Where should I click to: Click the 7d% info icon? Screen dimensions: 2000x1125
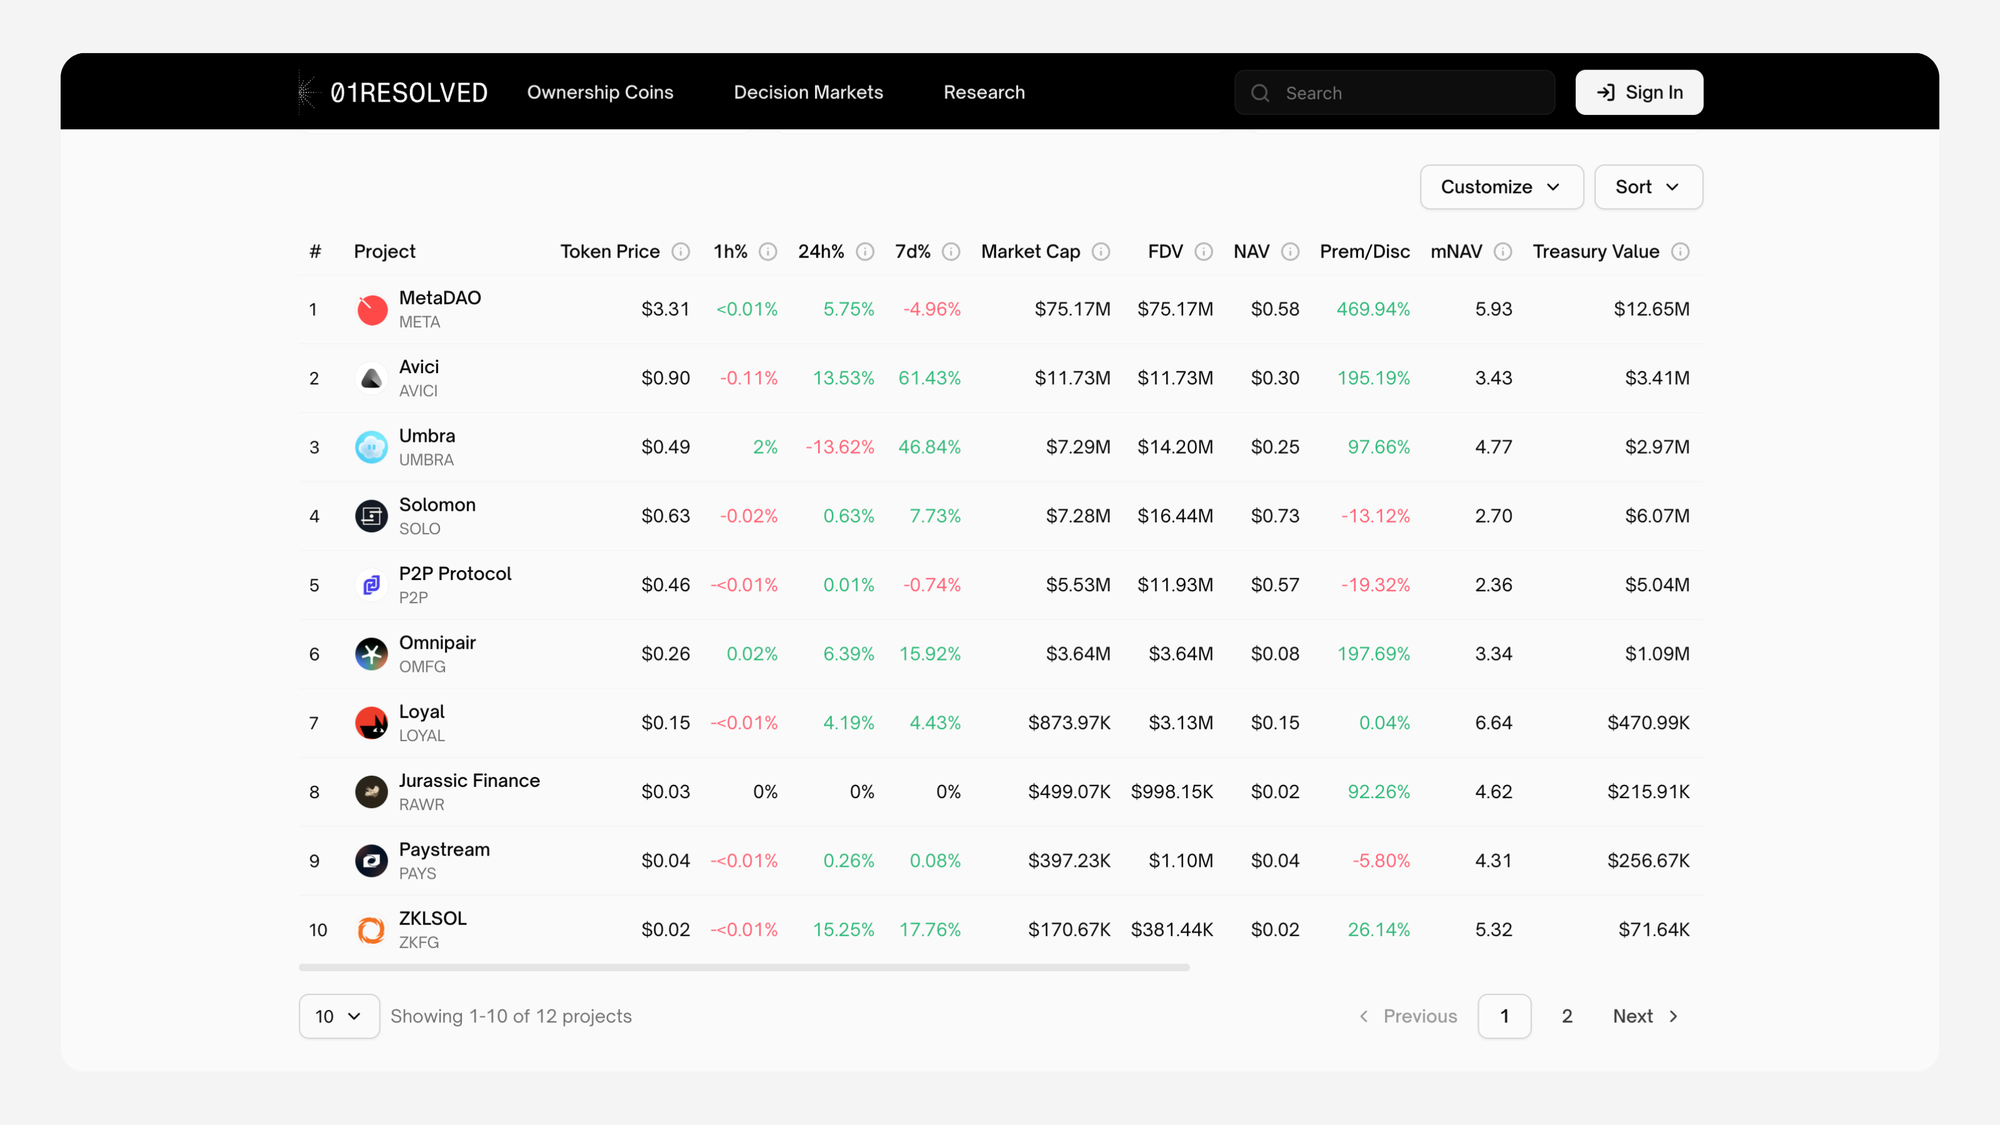tap(951, 252)
